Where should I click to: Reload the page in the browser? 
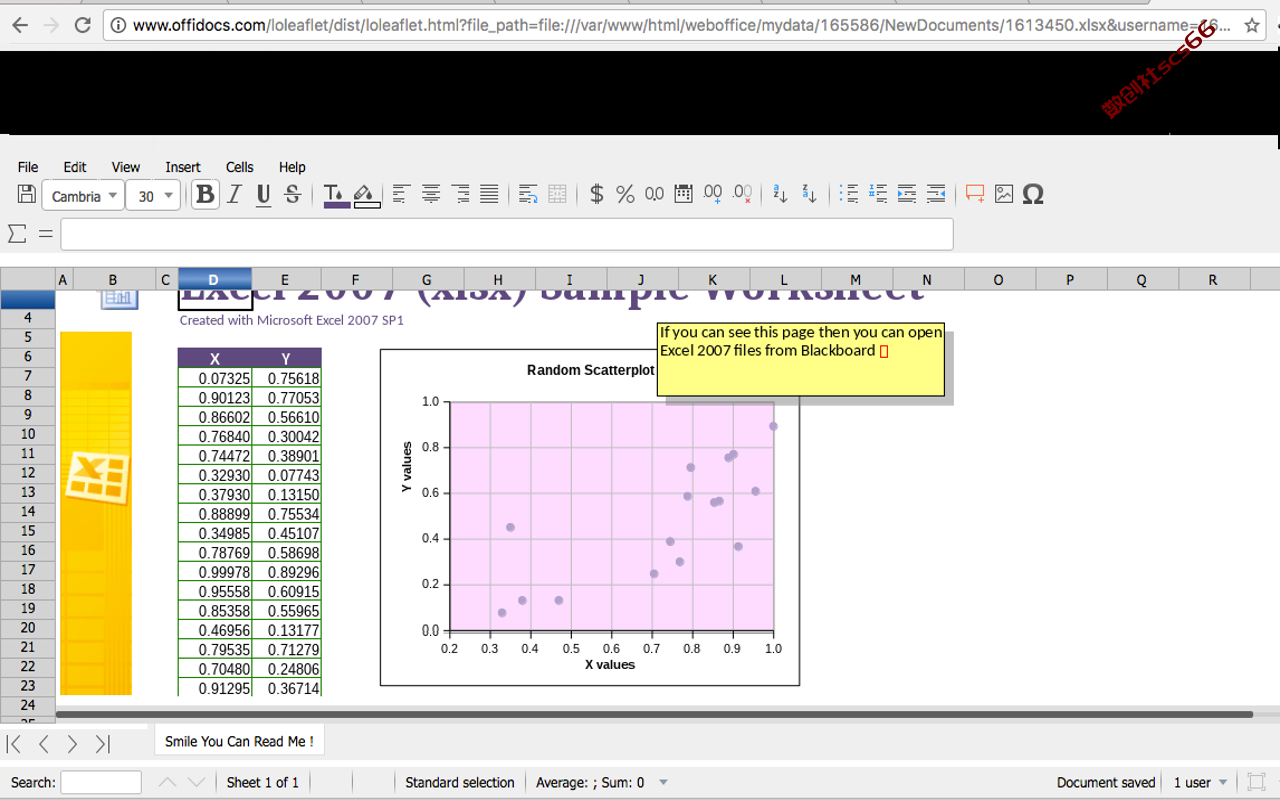[x=82, y=25]
